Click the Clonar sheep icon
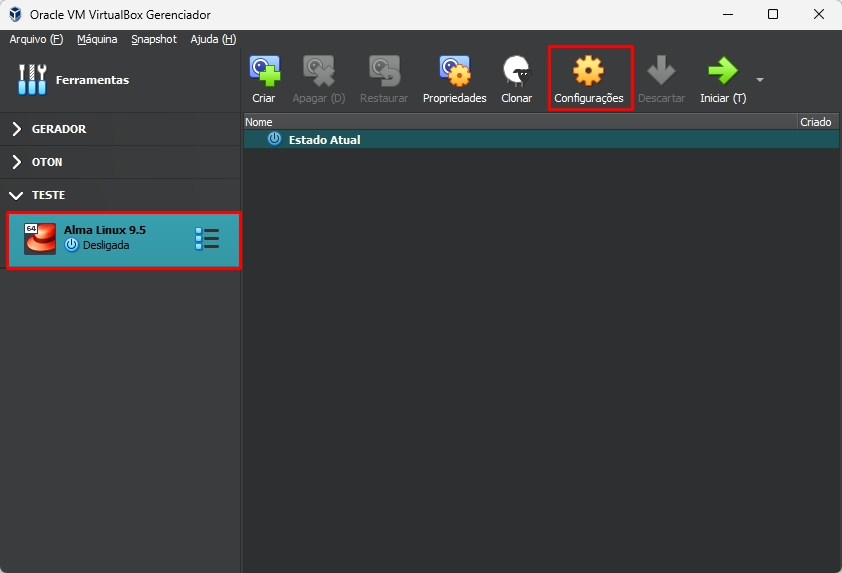 click(517, 71)
